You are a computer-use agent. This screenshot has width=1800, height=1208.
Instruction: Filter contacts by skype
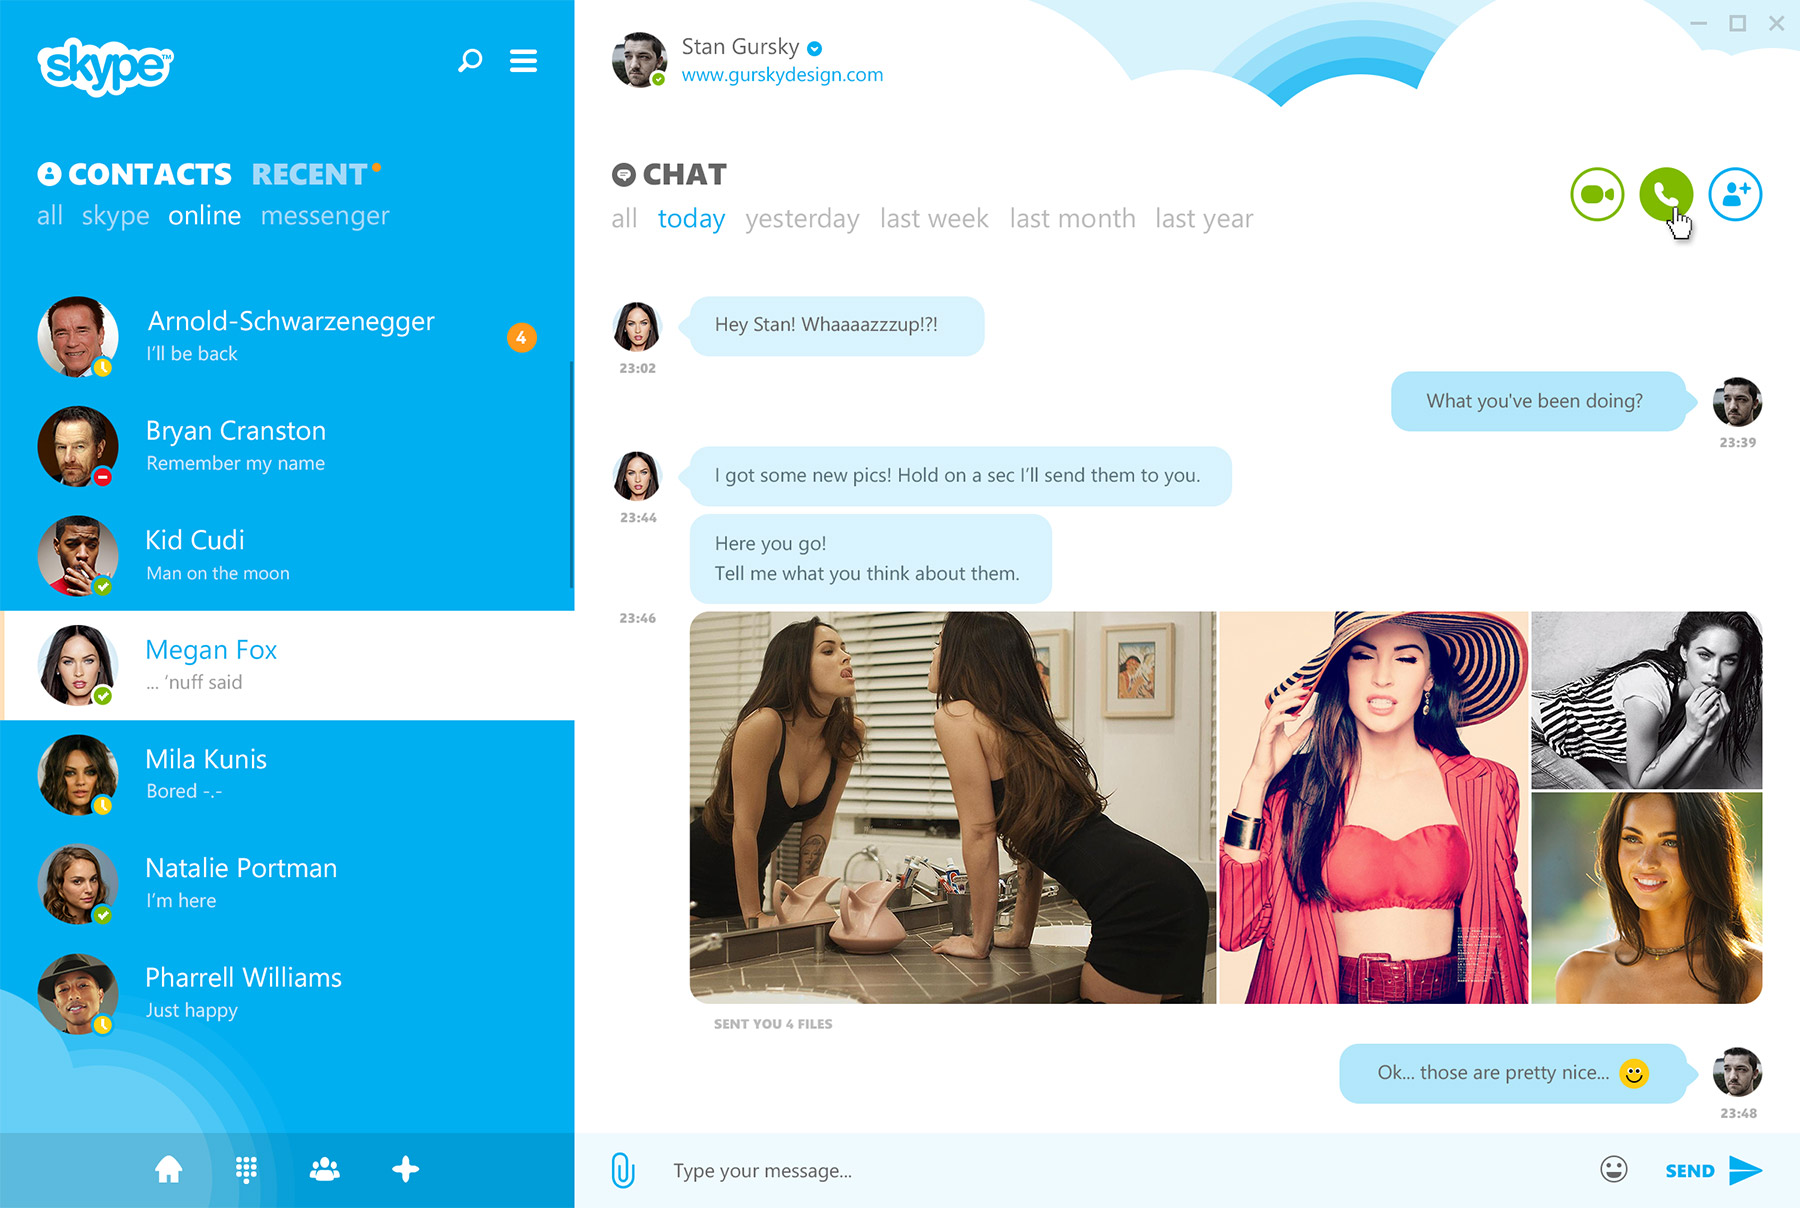(x=116, y=216)
